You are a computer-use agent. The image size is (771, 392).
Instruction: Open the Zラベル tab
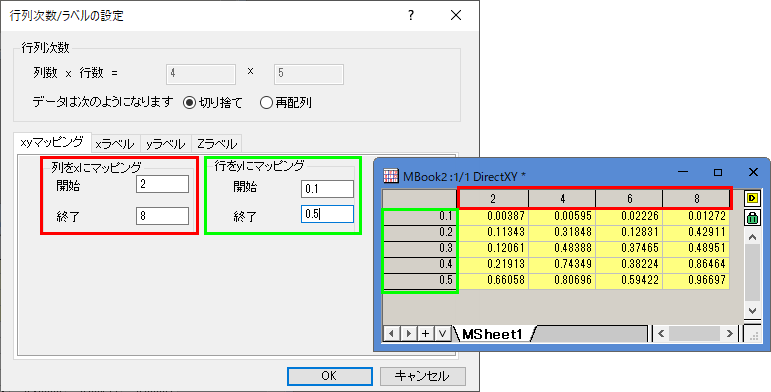(x=216, y=144)
